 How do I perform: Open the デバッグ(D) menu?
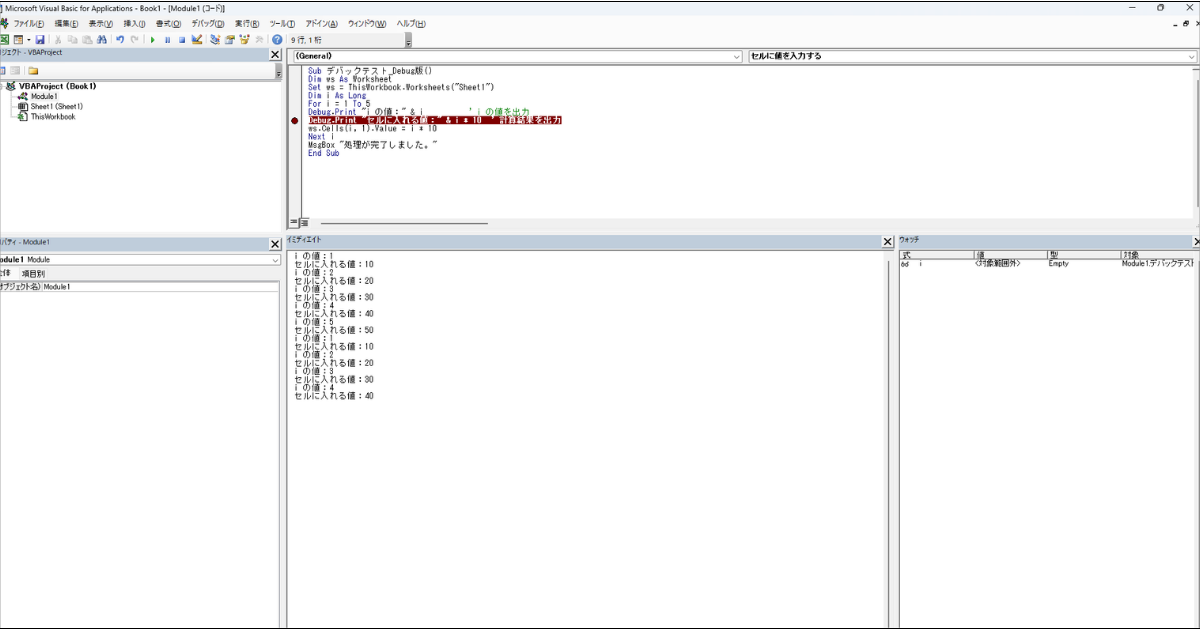tap(207, 23)
